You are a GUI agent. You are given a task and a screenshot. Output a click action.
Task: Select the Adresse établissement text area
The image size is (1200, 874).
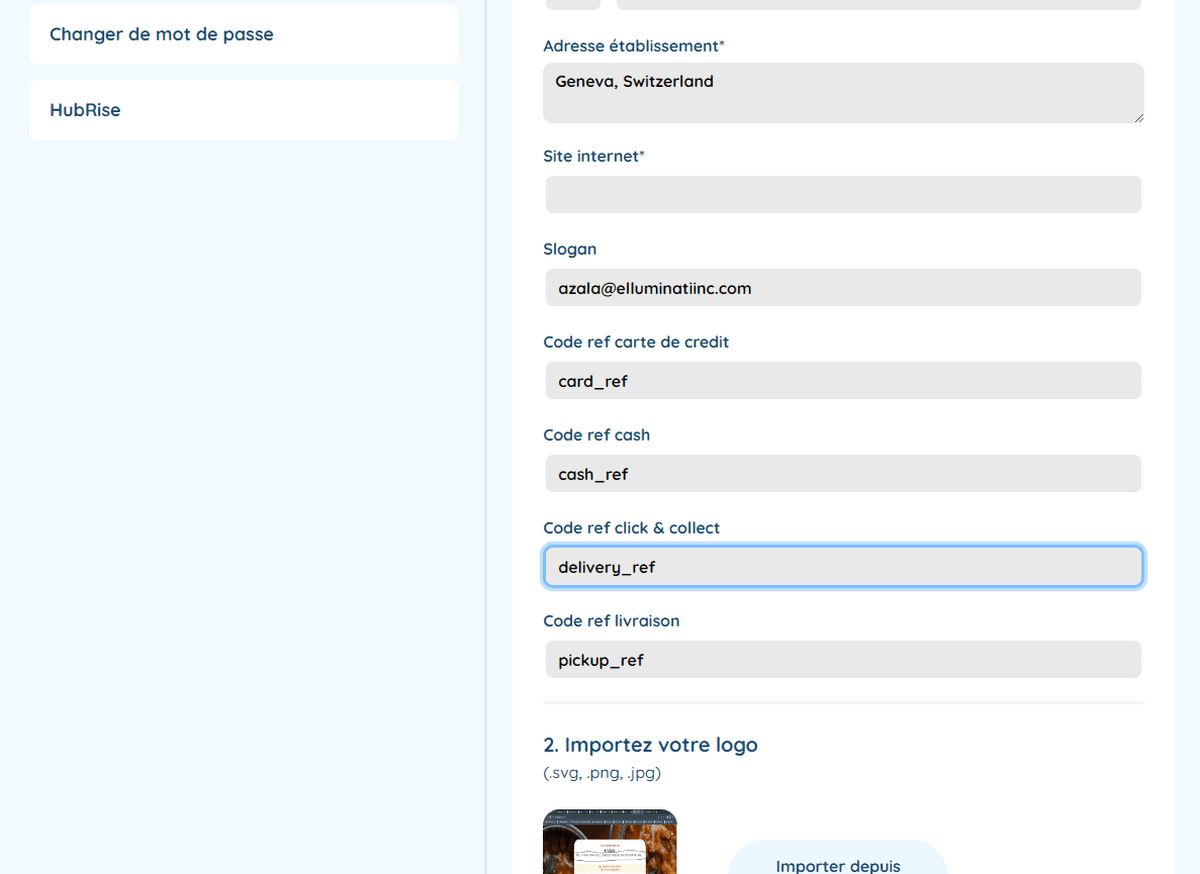tap(843, 92)
